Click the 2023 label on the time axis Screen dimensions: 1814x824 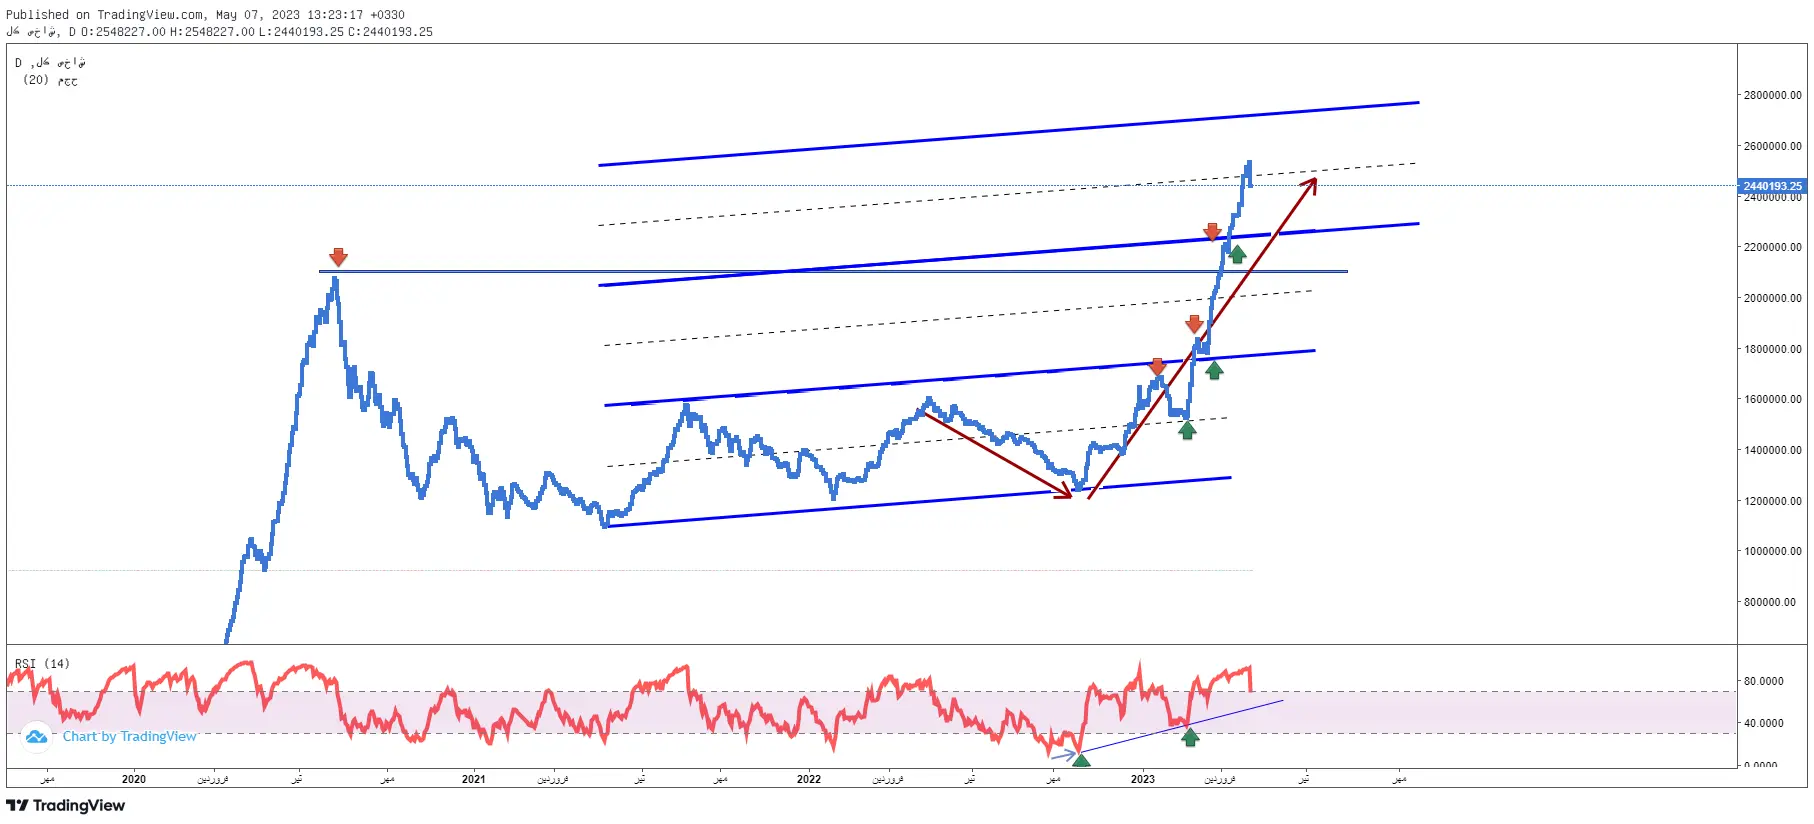click(1143, 779)
